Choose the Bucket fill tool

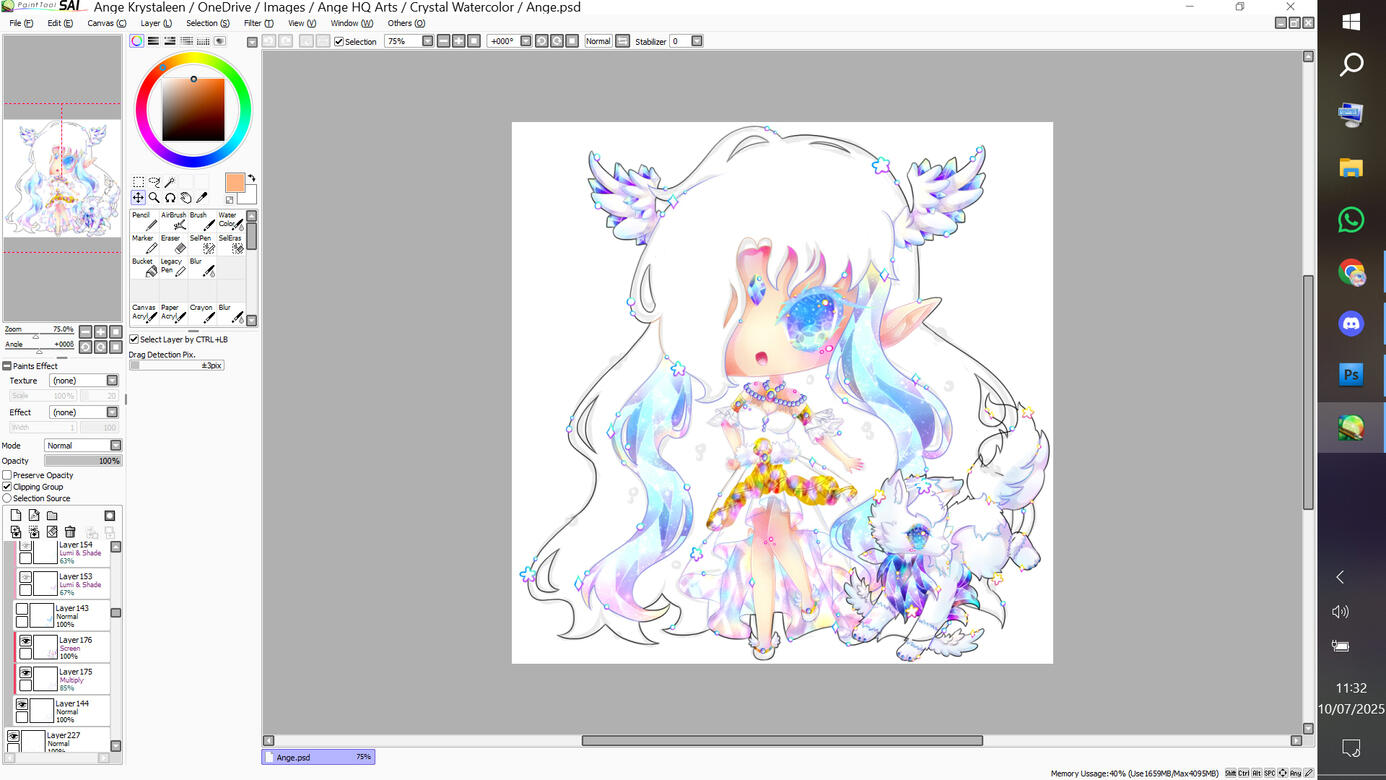(145, 267)
